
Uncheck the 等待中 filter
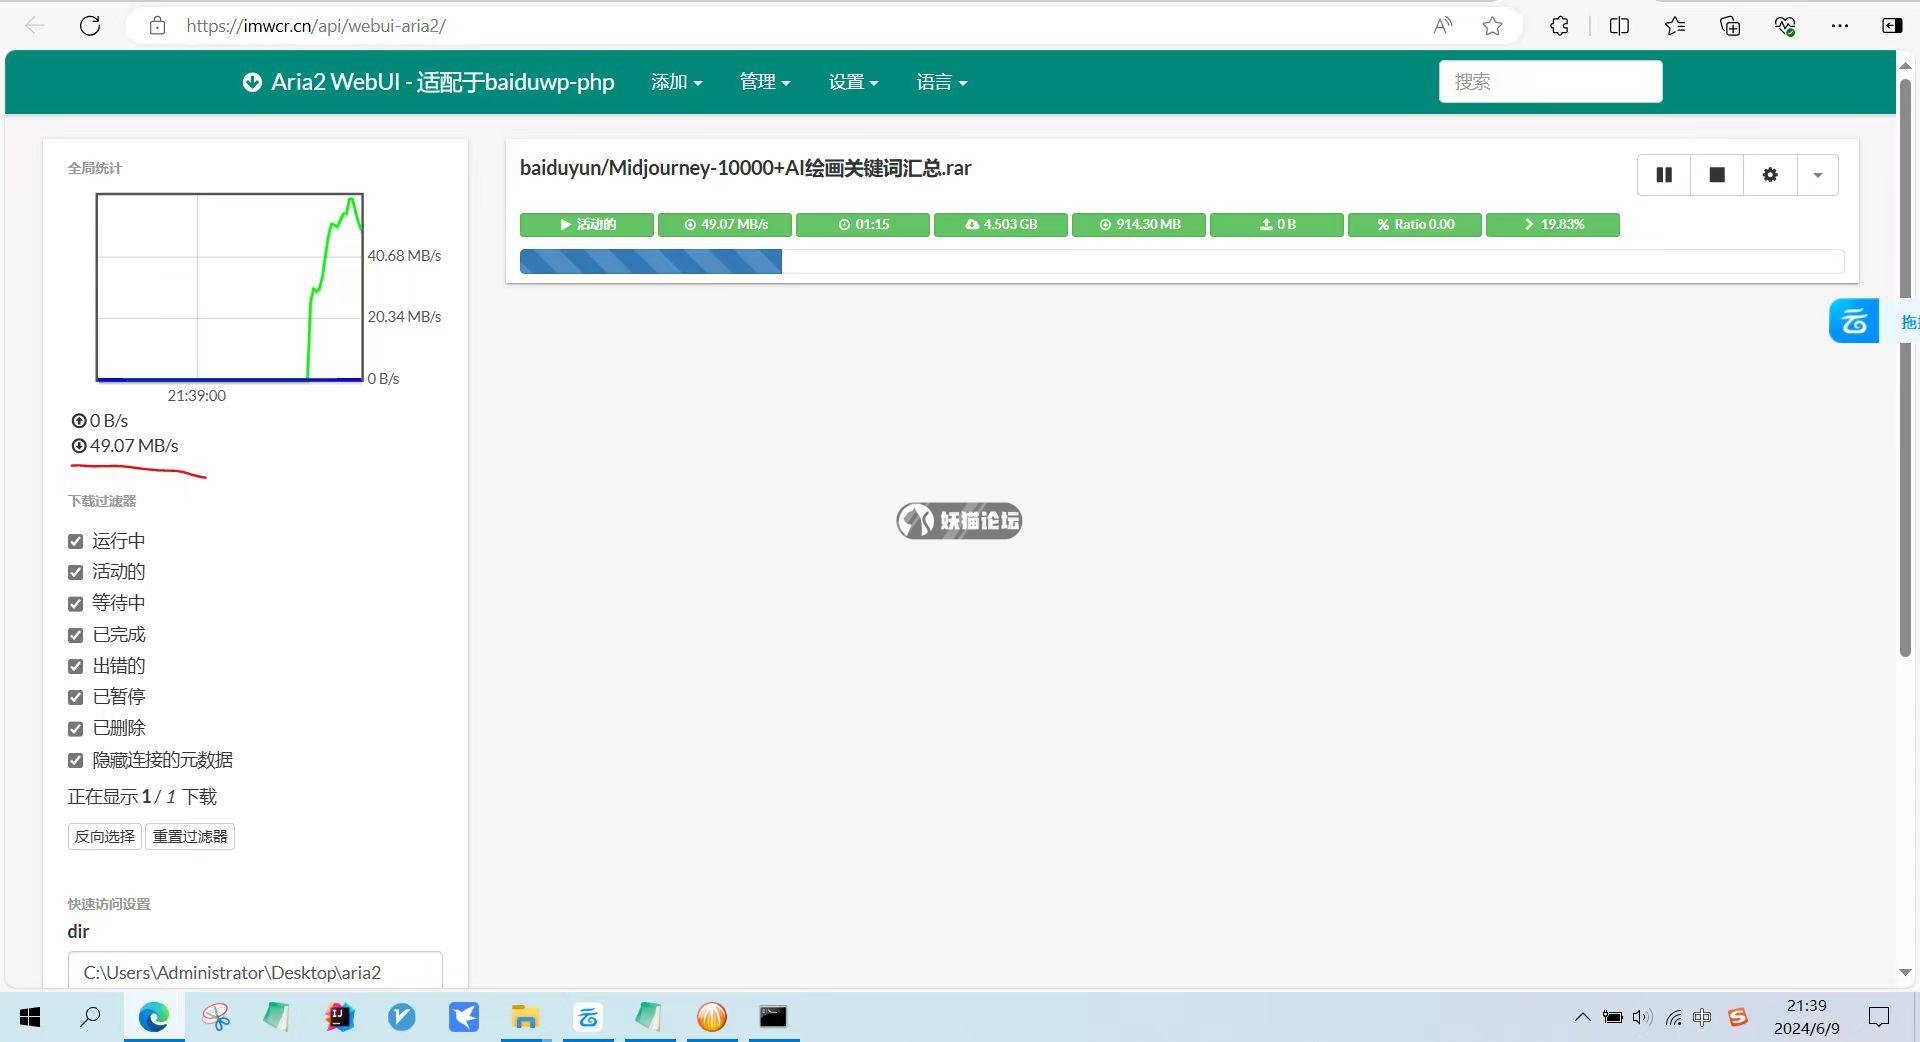point(75,603)
